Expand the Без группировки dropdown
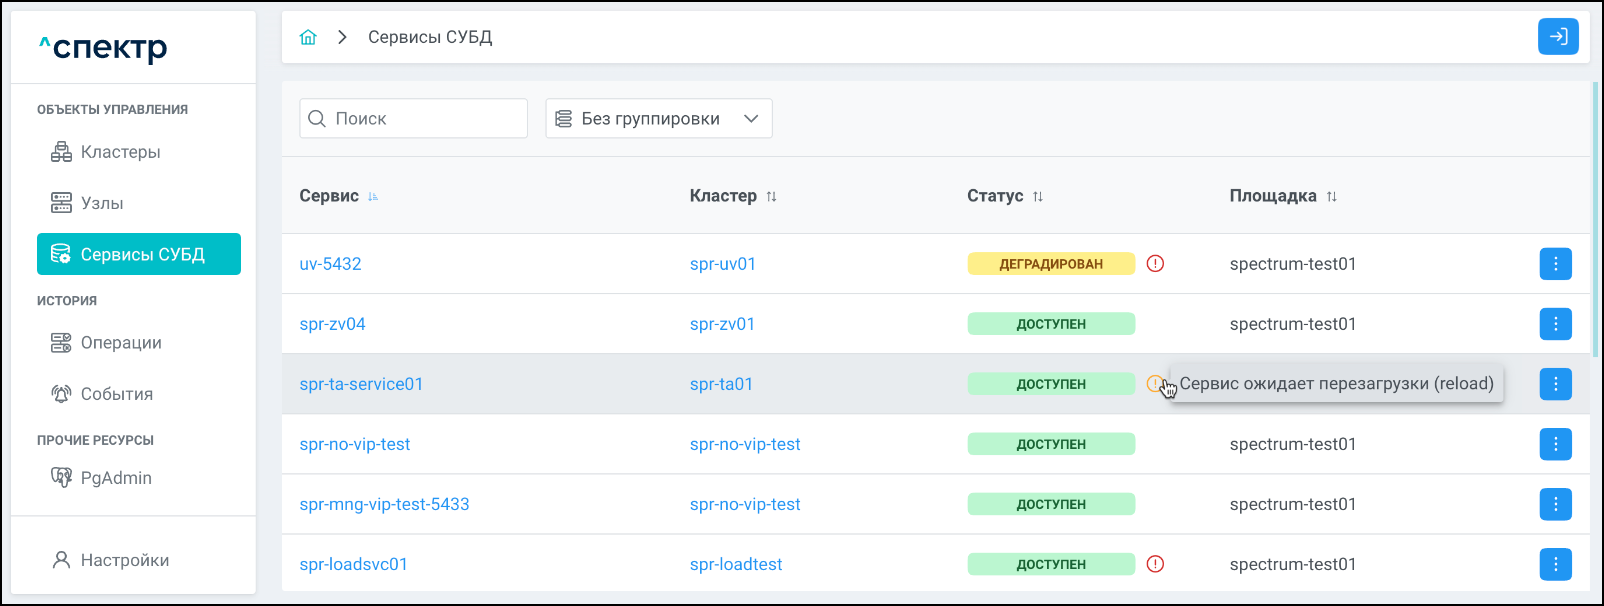 click(x=658, y=119)
